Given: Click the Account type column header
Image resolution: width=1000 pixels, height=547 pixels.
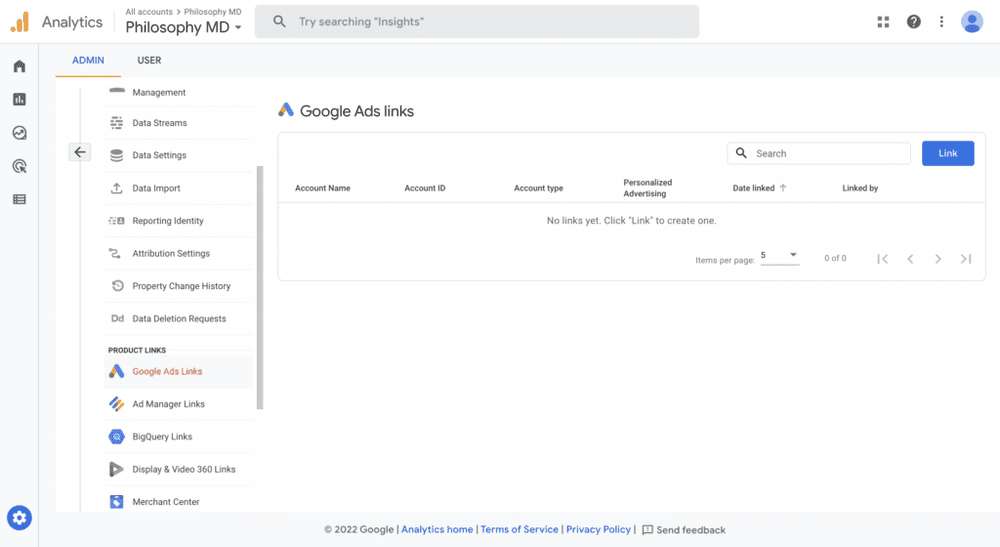Looking at the screenshot, I should 538,188.
